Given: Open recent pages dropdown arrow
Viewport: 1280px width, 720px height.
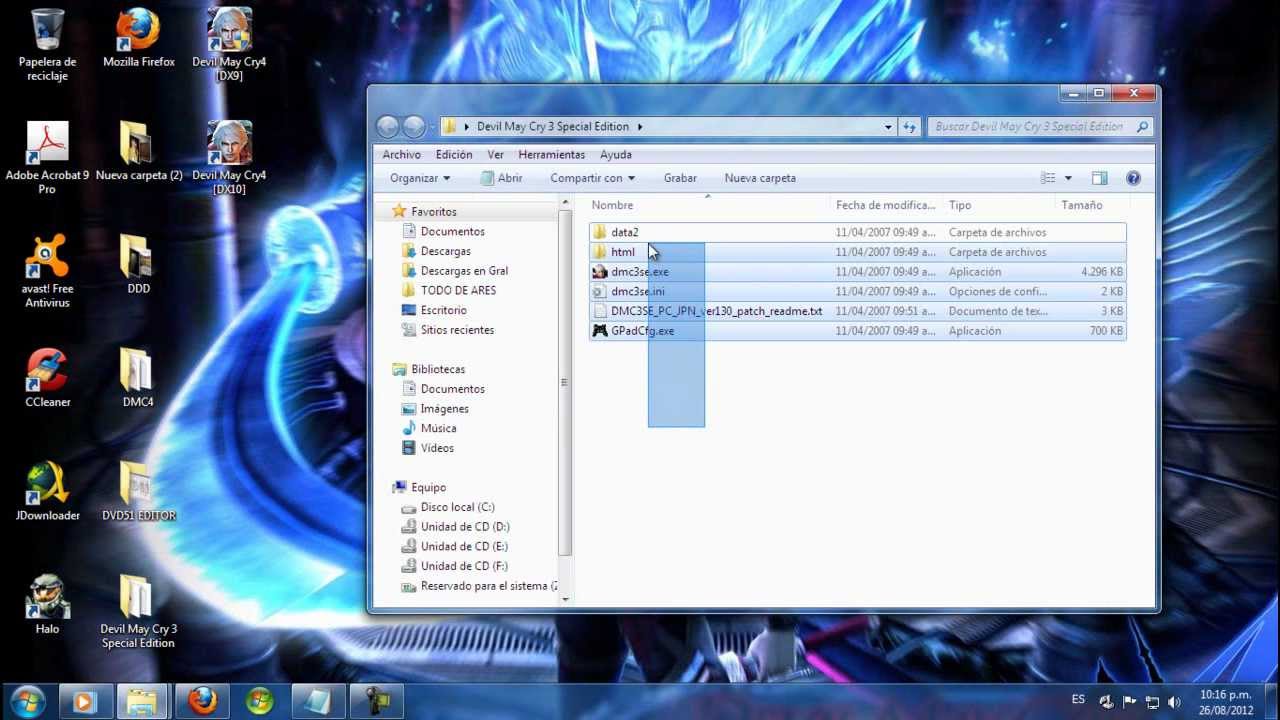Looking at the screenshot, I should click(432, 127).
